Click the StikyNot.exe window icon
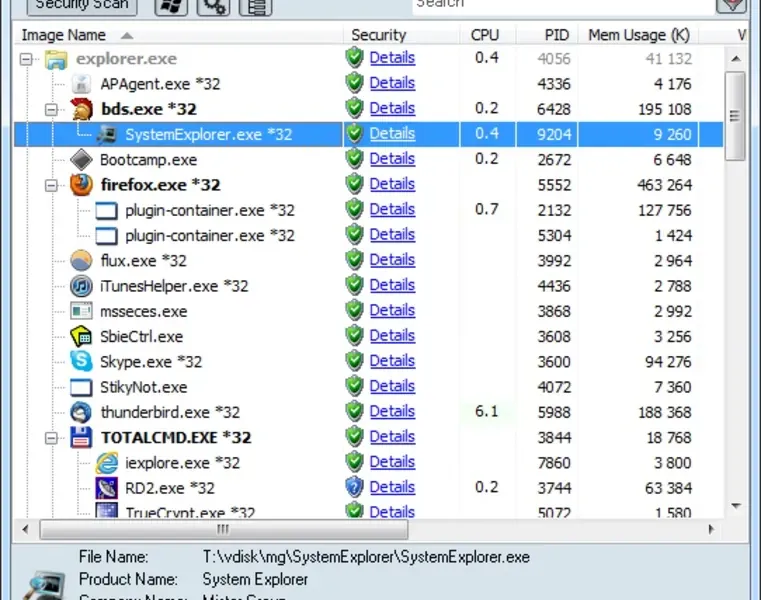Image resolution: width=761 pixels, height=600 pixels. point(81,387)
